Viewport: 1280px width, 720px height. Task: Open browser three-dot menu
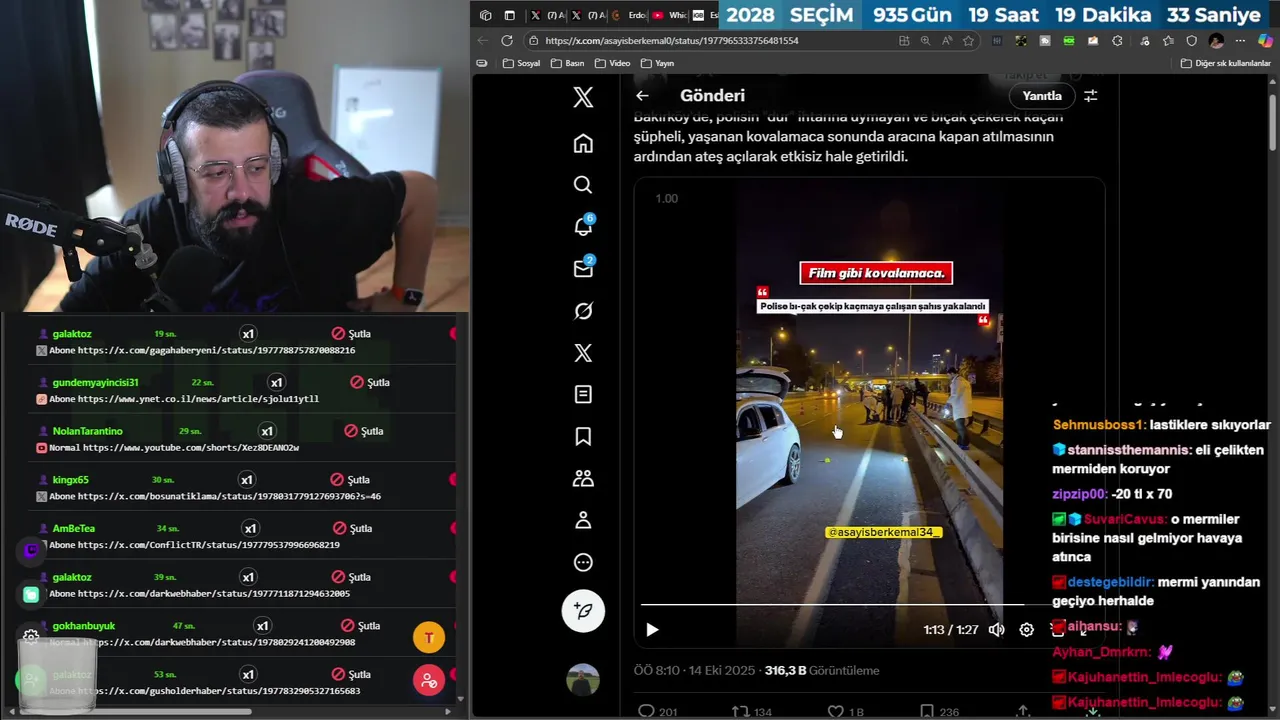pos(1240,41)
